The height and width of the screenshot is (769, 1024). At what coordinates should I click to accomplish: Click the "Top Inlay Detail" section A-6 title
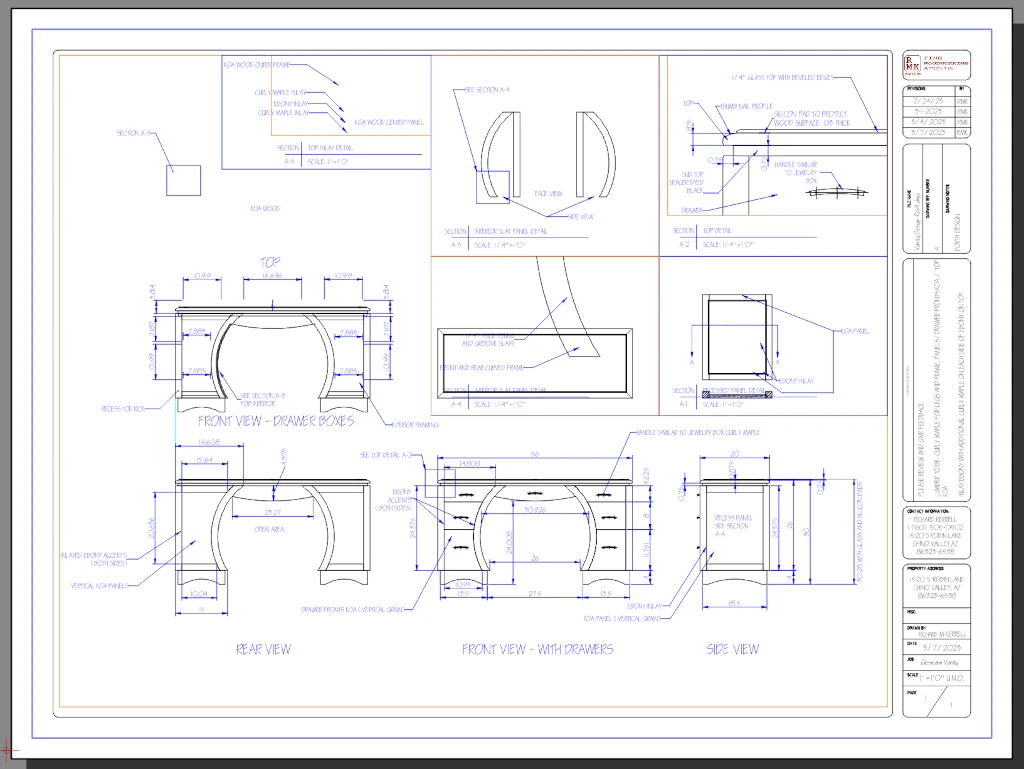(330, 147)
